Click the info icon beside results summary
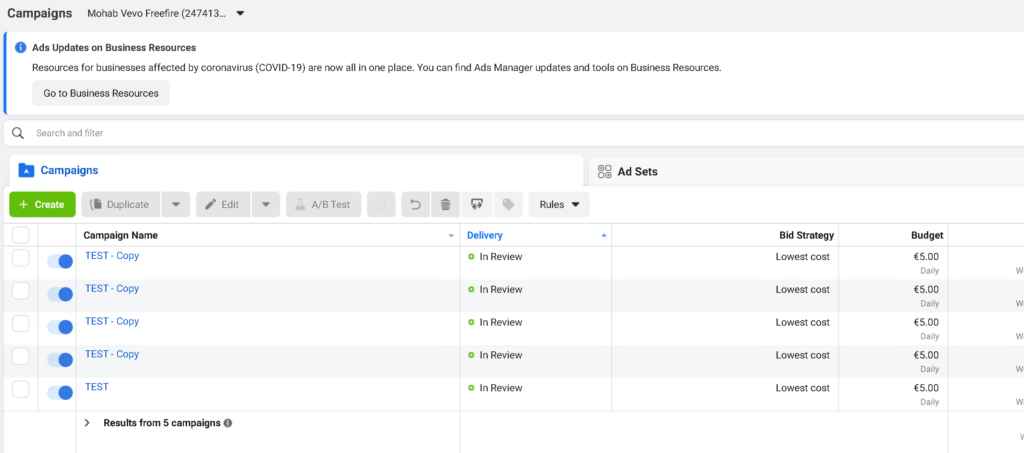The image size is (1024, 453). click(x=228, y=423)
